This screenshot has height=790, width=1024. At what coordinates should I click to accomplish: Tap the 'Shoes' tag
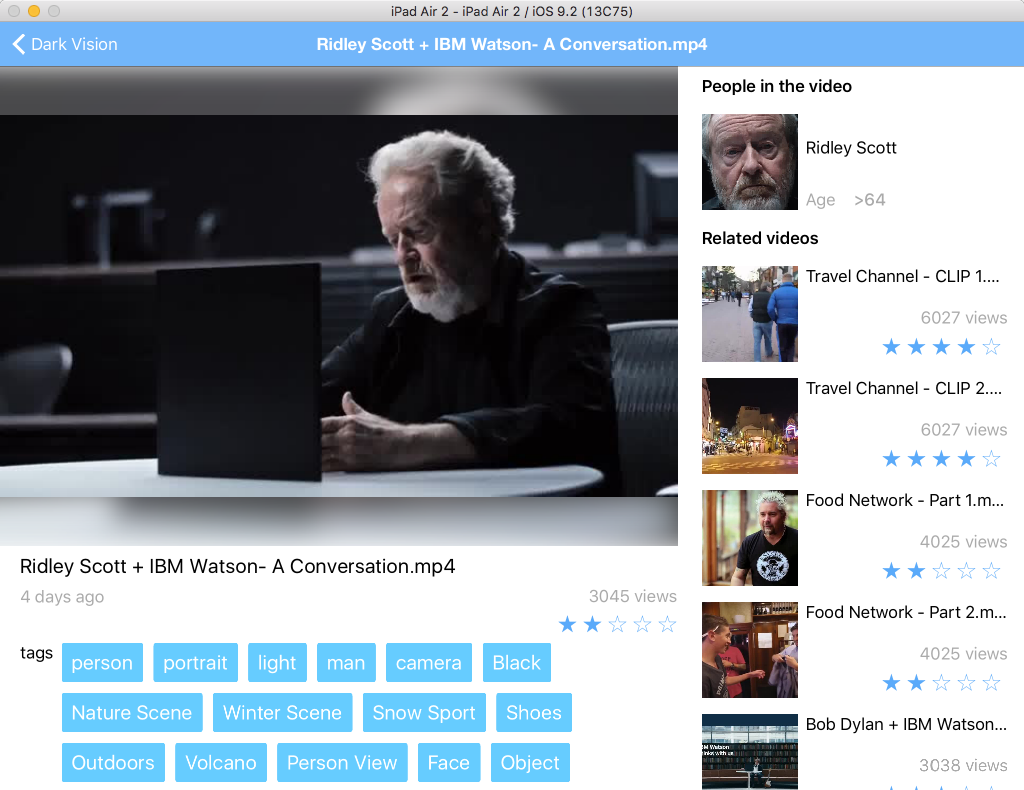click(534, 712)
